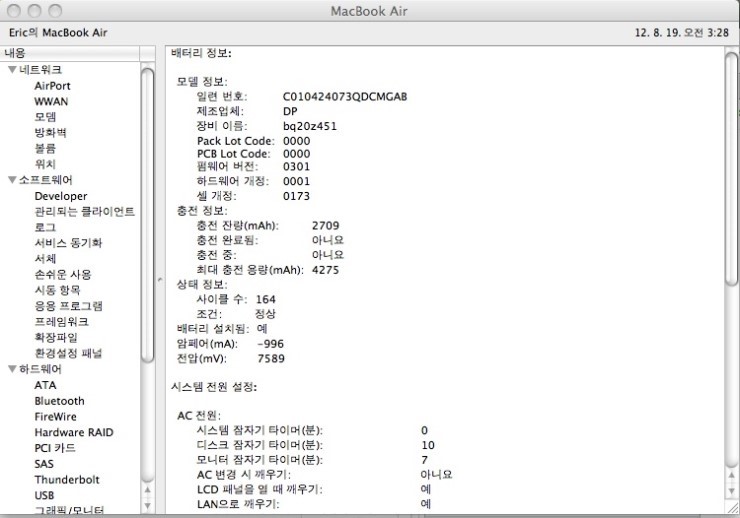Click sidebar scroll up arrow
740x518 pixels.
click(x=148, y=491)
